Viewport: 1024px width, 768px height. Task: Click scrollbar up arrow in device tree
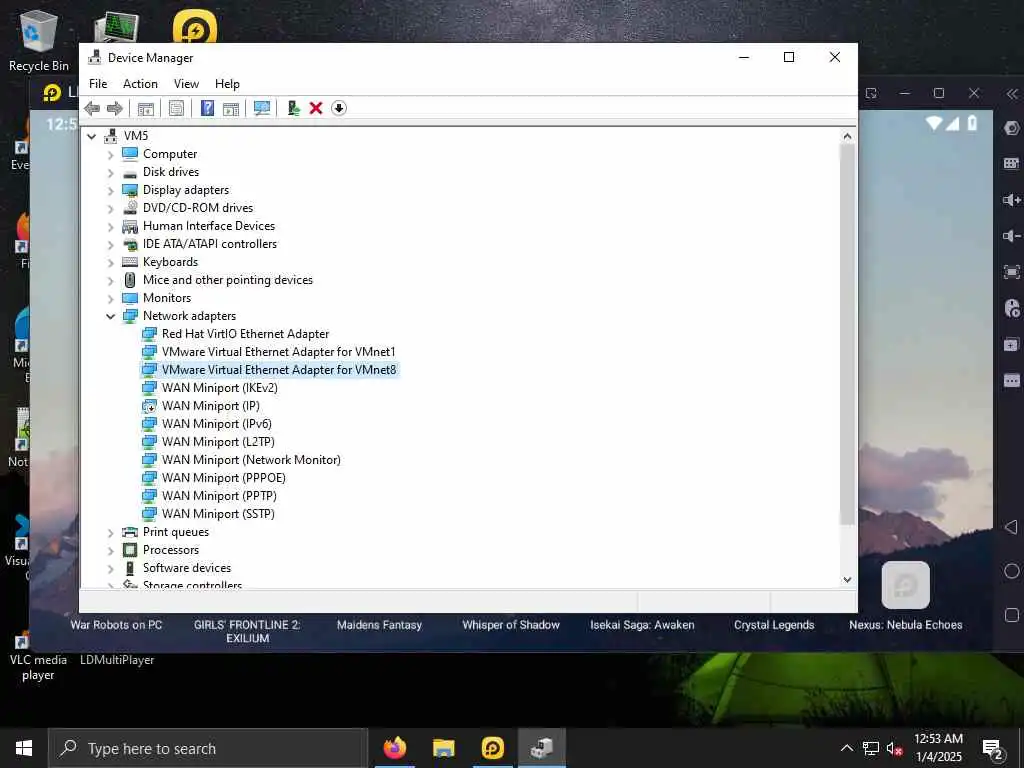(847, 136)
